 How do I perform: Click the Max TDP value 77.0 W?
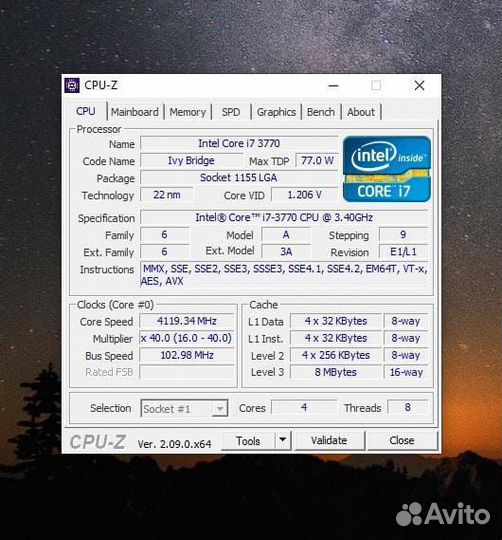pyautogui.click(x=317, y=160)
